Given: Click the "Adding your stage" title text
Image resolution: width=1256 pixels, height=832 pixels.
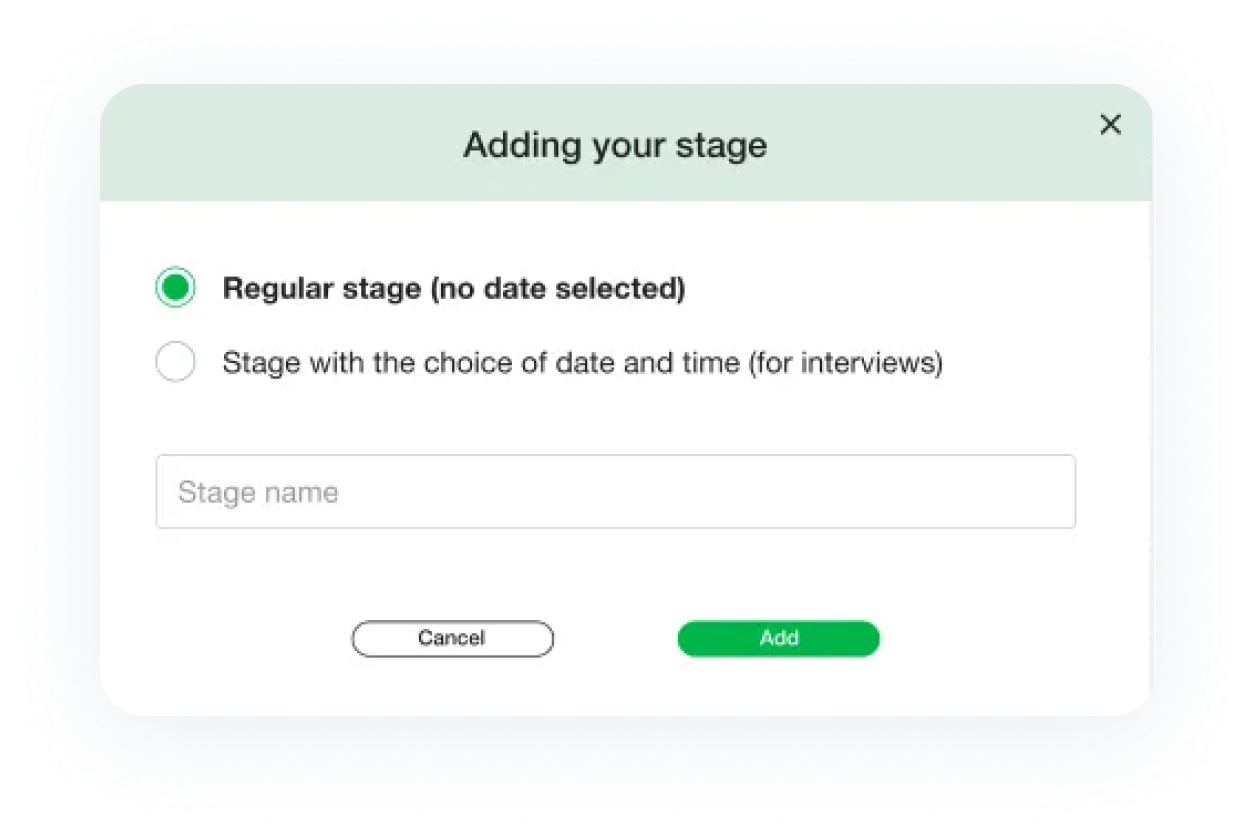Looking at the screenshot, I should pyautogui.click(x=615, y=145).
